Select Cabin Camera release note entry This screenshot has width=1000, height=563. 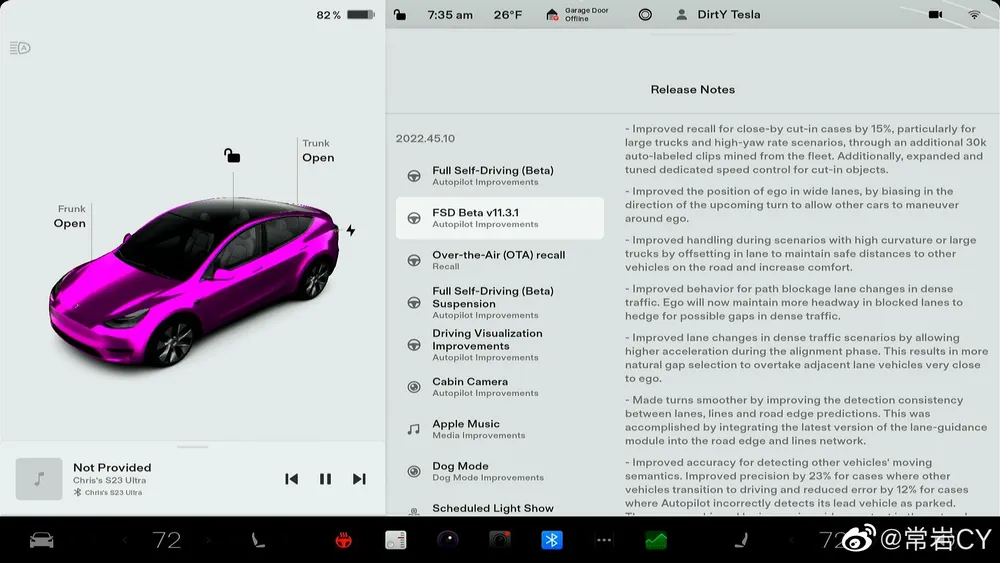point(500,387)
